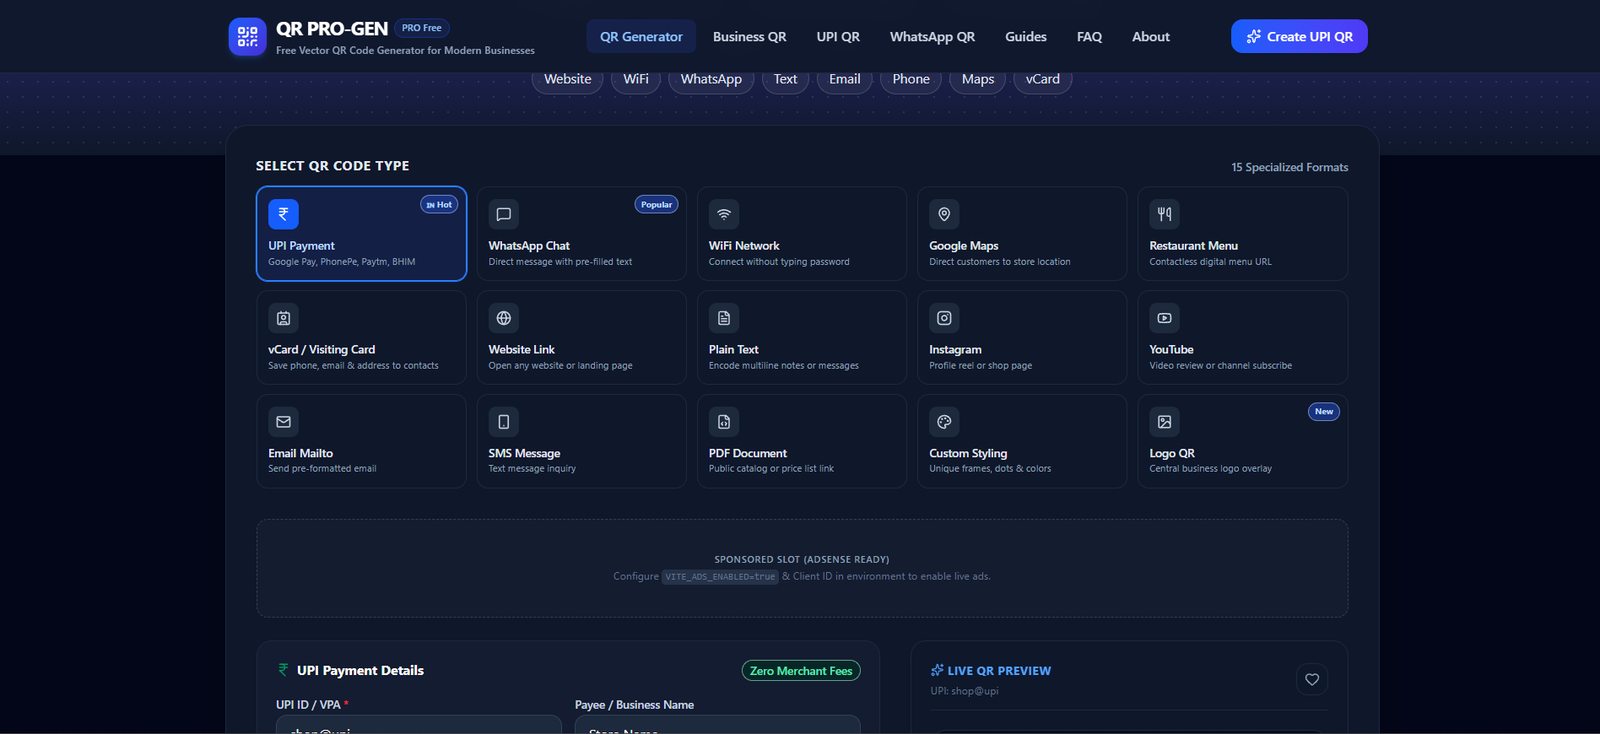Screen dimensions: 1600x734
Task: Open the Business QR nav item
Action: click(750, 37)
